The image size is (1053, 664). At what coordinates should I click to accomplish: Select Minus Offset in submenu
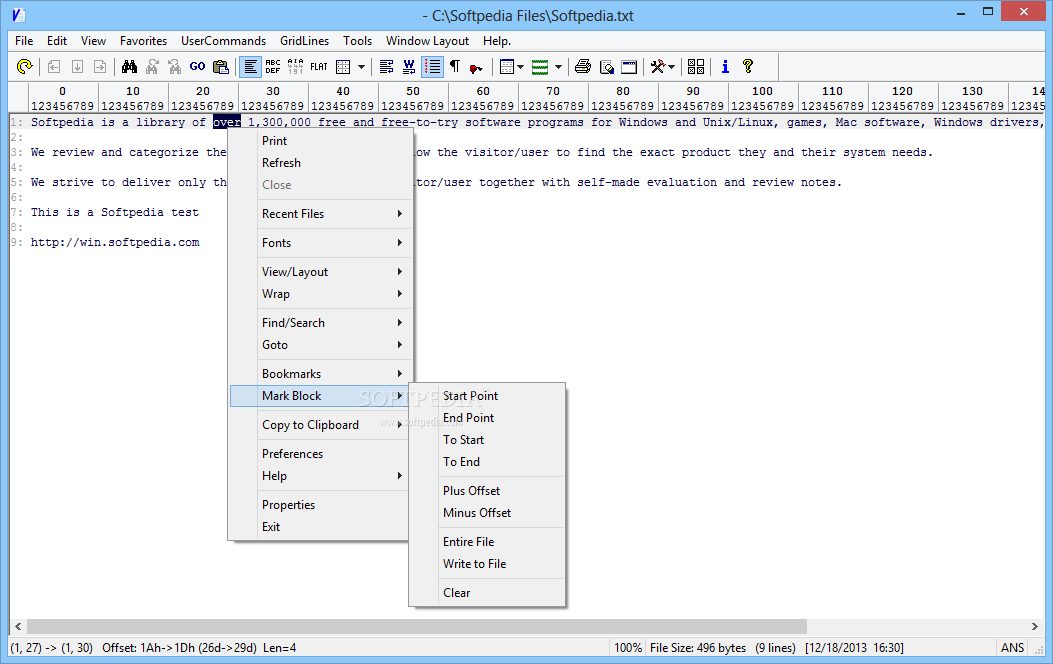point(488,514)
